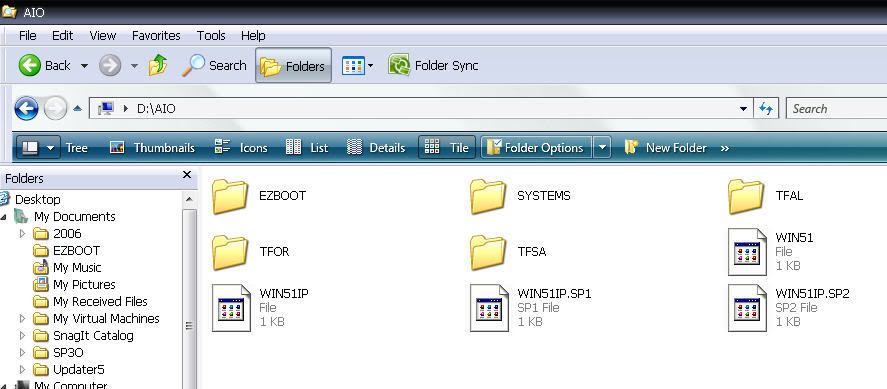Expand the 2006 folder node
The height and width of the screenshot is (389, 887).
click(23, 234)
